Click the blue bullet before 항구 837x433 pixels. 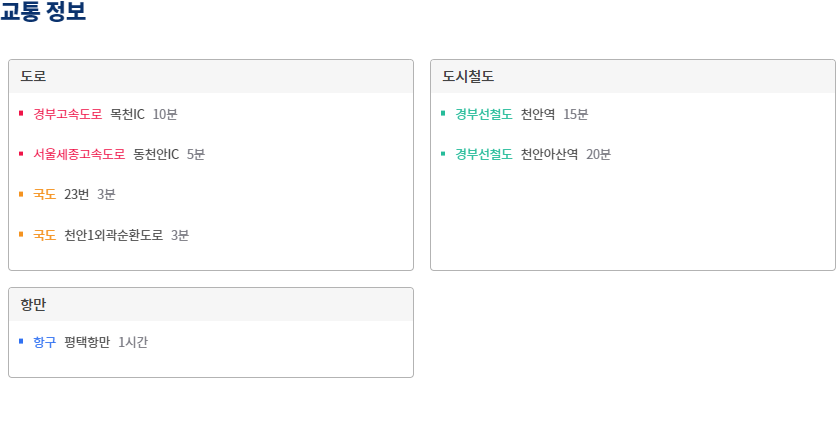(x=21, y=341)
